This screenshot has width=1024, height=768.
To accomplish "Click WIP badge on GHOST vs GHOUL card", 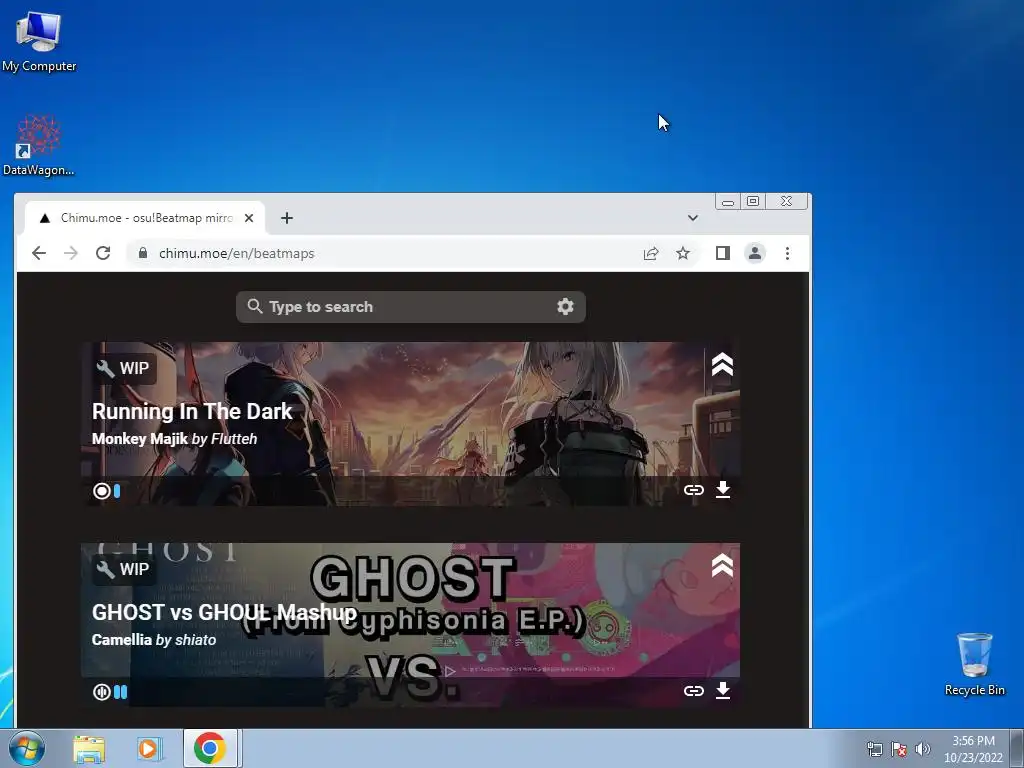I will 123,569.
